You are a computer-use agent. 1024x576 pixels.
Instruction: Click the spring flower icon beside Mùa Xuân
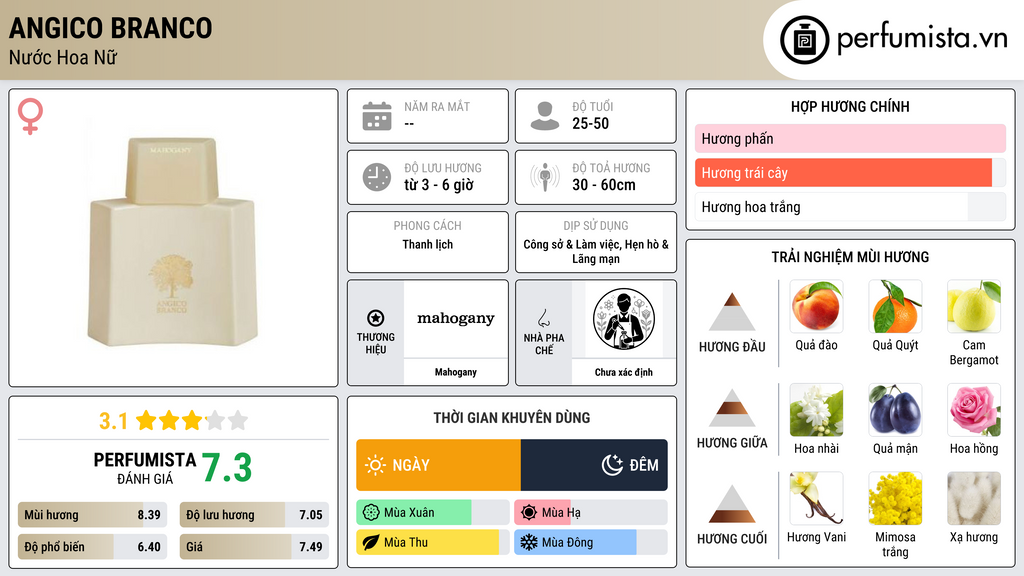[x=371, y=513]
